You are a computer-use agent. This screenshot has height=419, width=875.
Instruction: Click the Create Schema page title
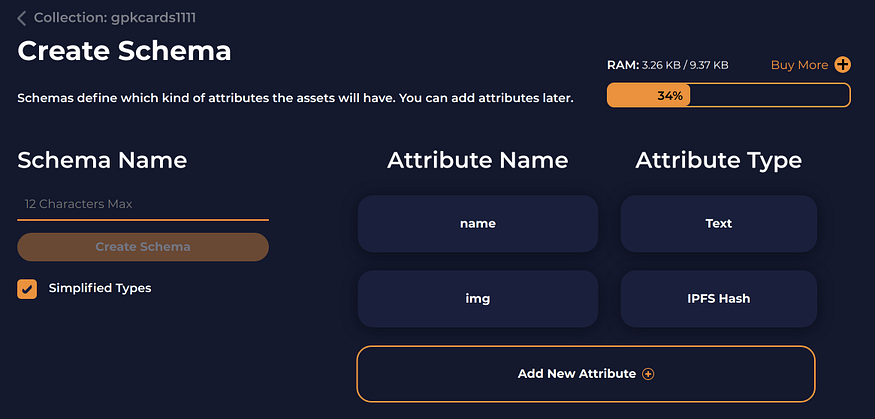click(x=124, y=51)
